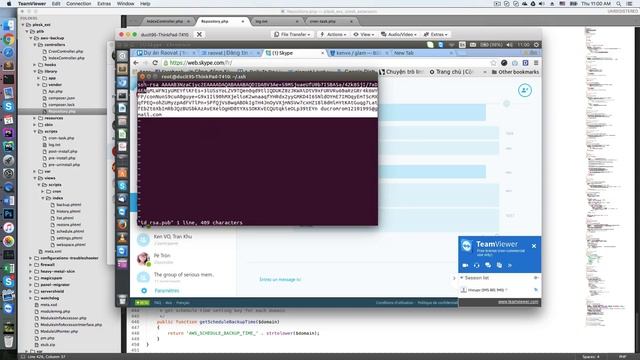
Task: Open Photoshop from macOS dock
Action: pyautogui.click(x=9, y=214)
